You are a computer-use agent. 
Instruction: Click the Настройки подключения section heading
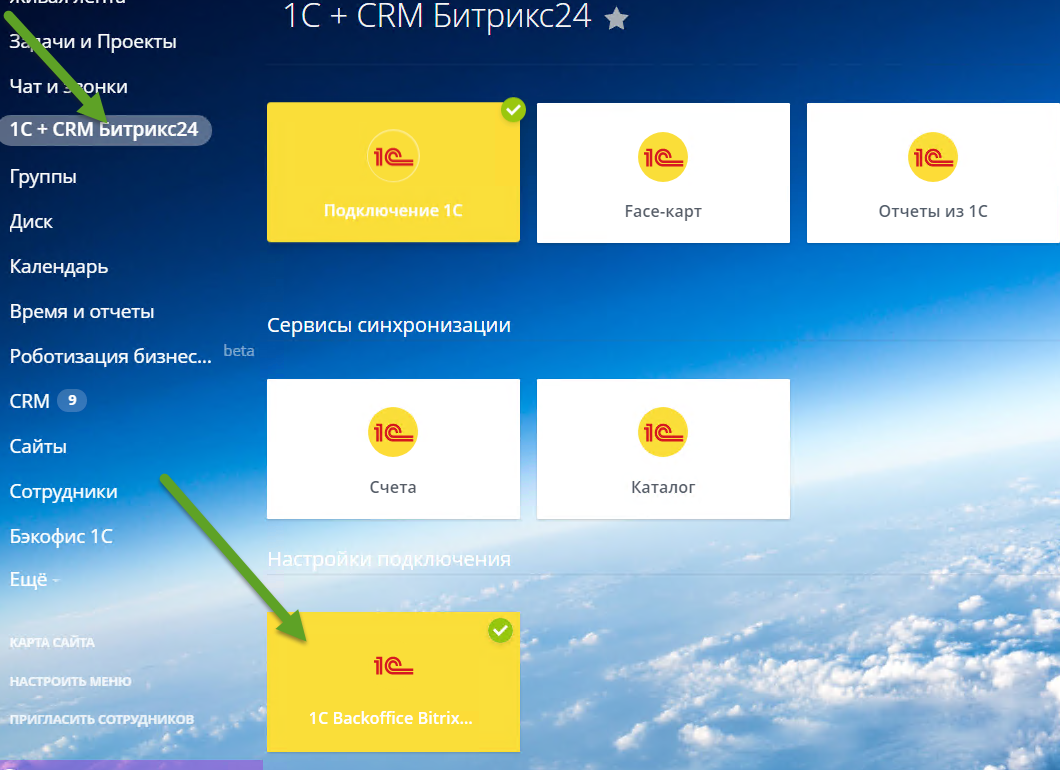(x=389, y=559)
